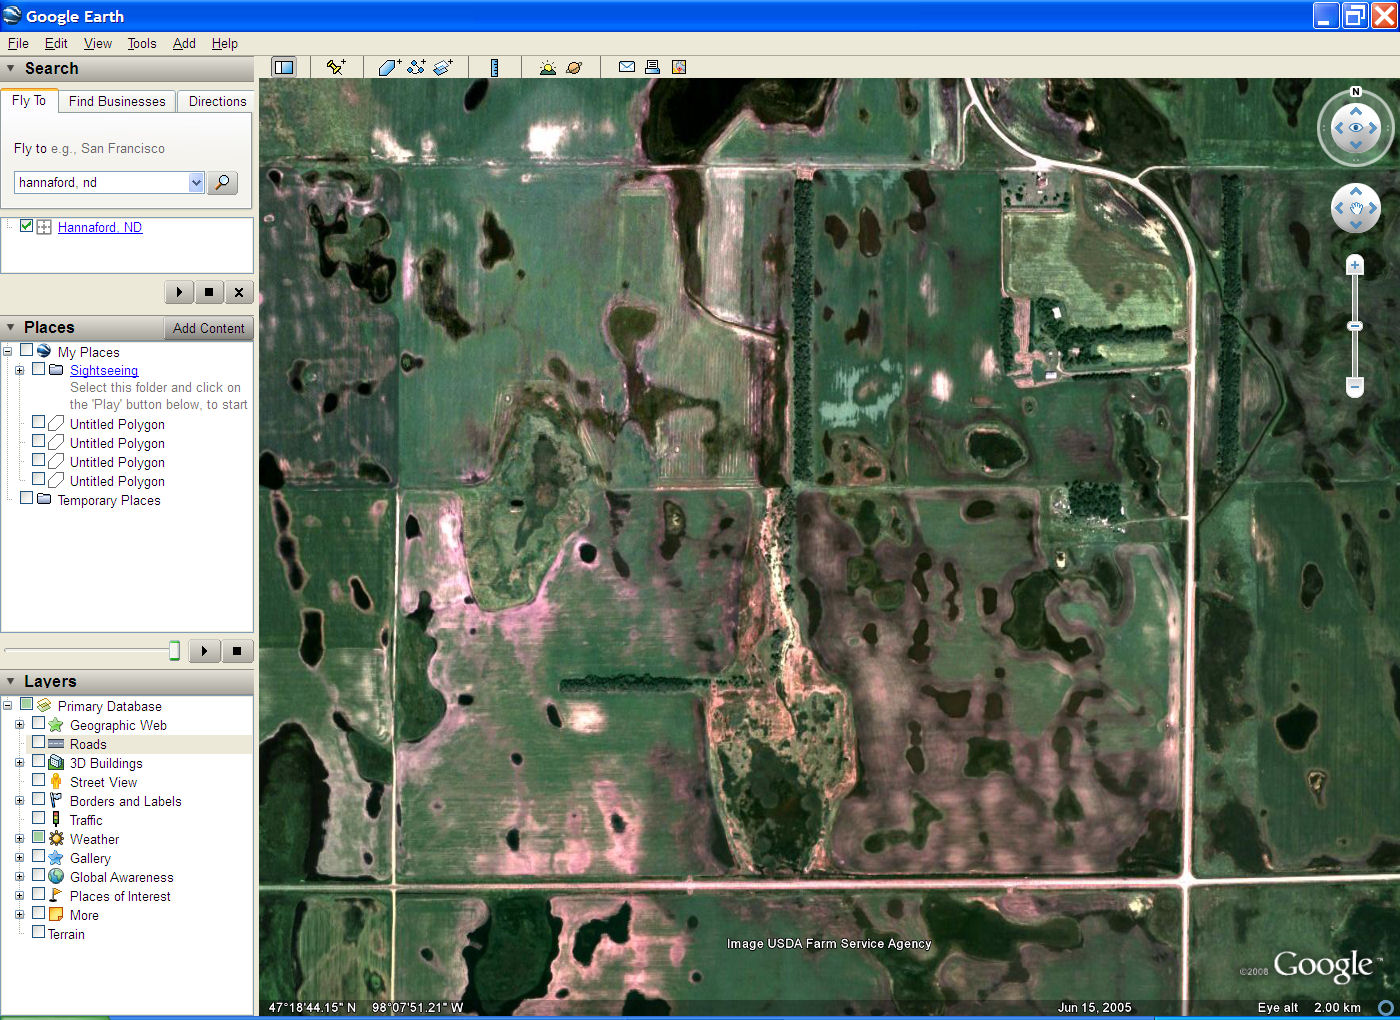Play the search results tour

pos(179,292)
